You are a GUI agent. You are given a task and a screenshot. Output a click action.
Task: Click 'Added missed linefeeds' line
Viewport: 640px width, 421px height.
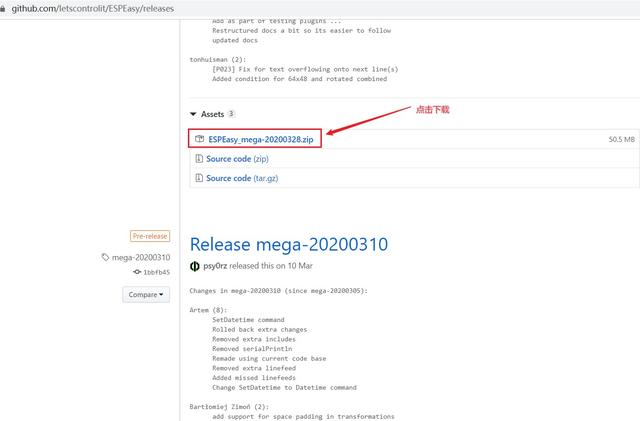pos(254,378)
